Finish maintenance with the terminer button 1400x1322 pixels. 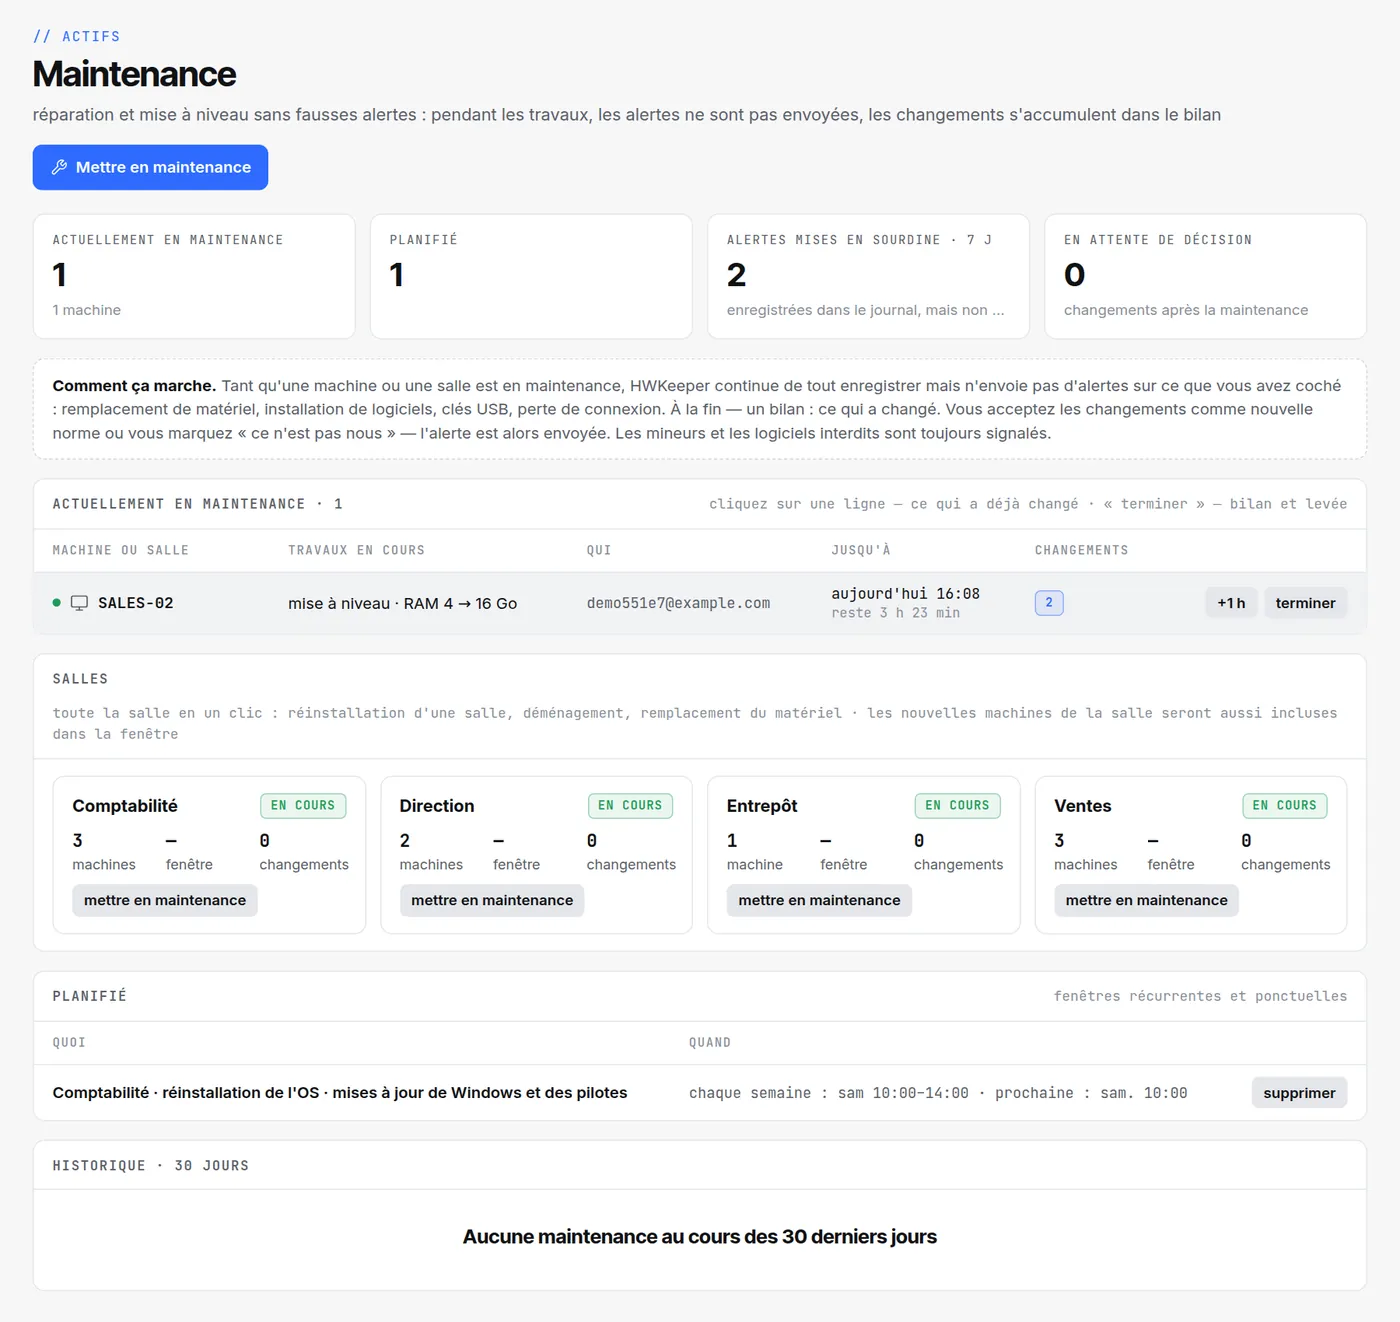click(x=1305, y=603)
